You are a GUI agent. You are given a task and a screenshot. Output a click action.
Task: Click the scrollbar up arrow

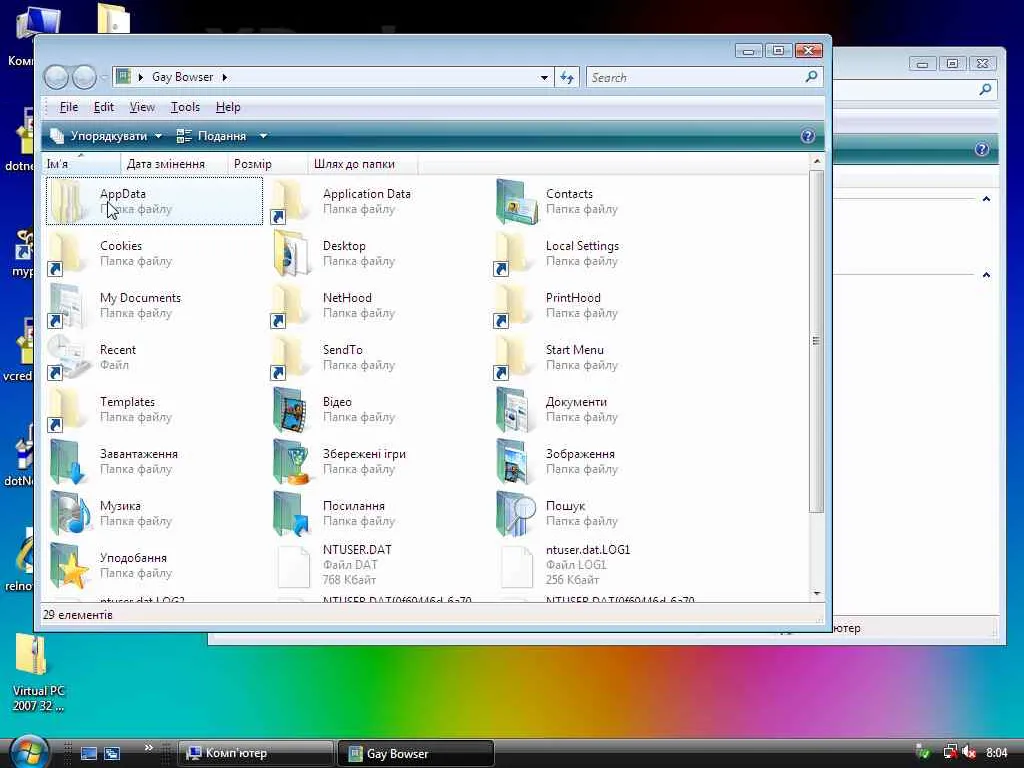(x=816, y=161)
